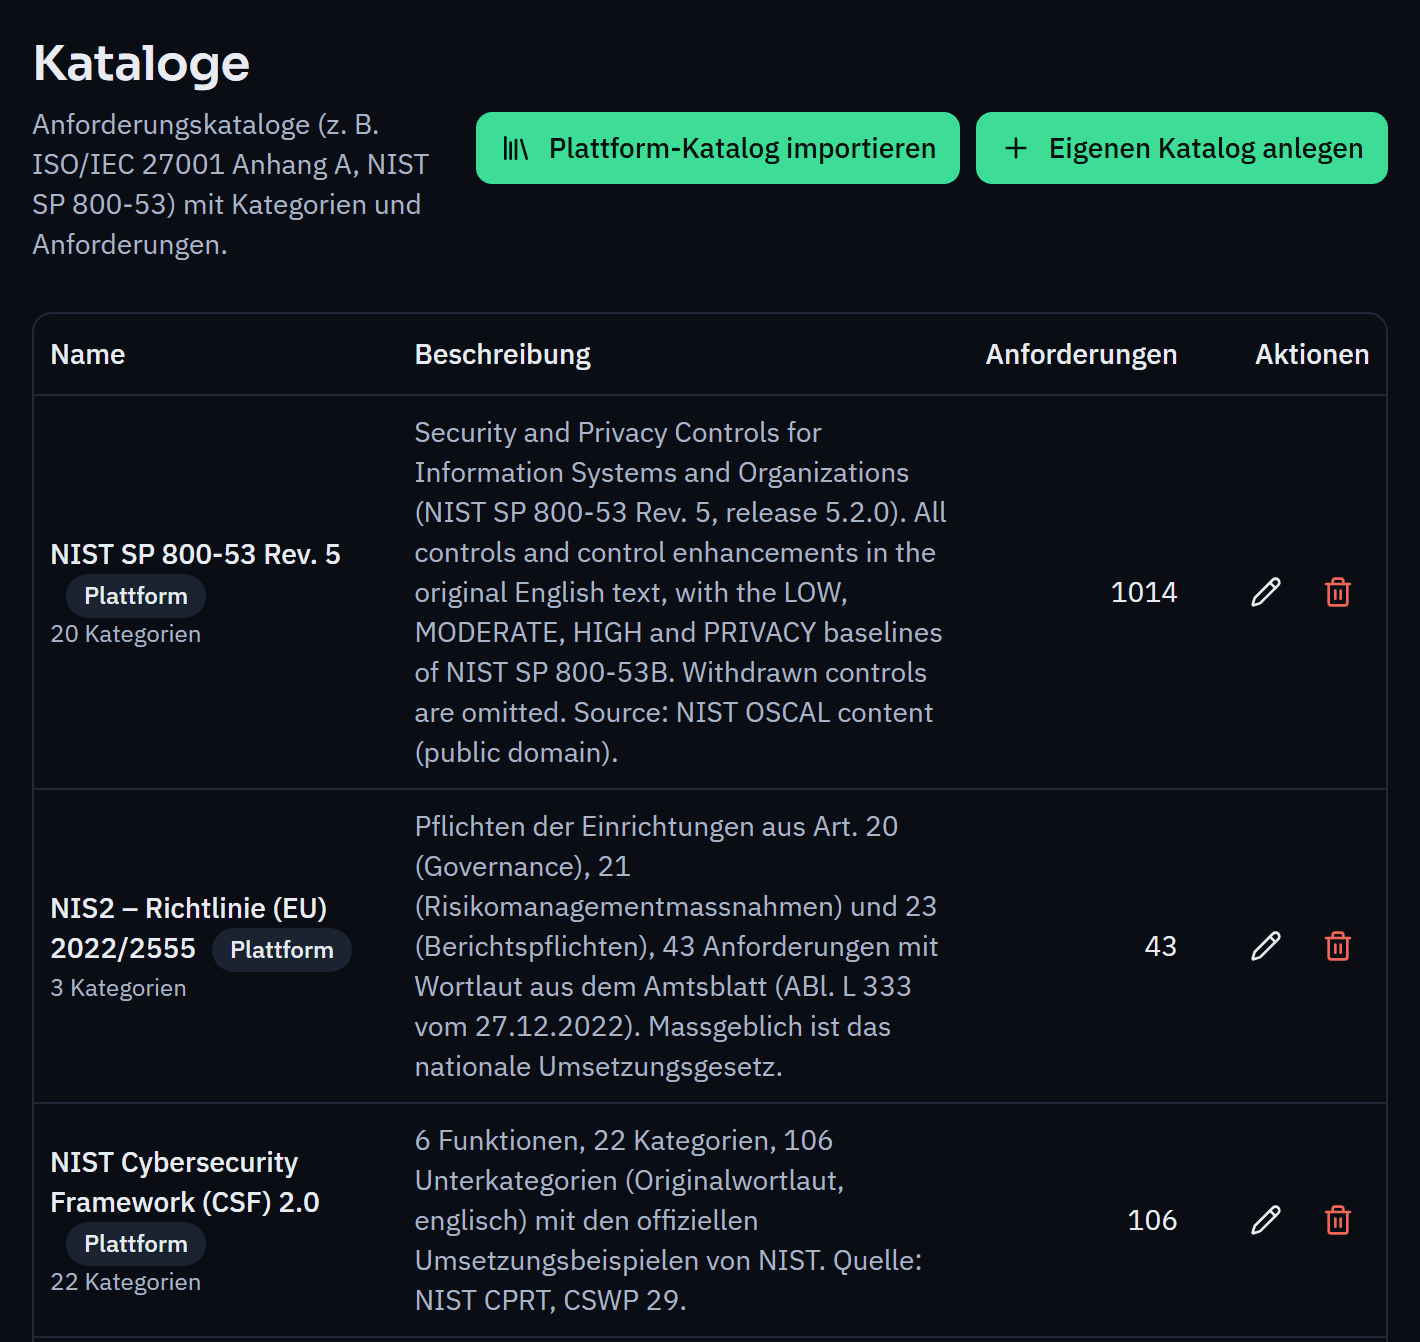Click Plattform badge of NIST Cybersecurity Framework
The image size is (1420, 1342).
click(x=136, y=1244)
